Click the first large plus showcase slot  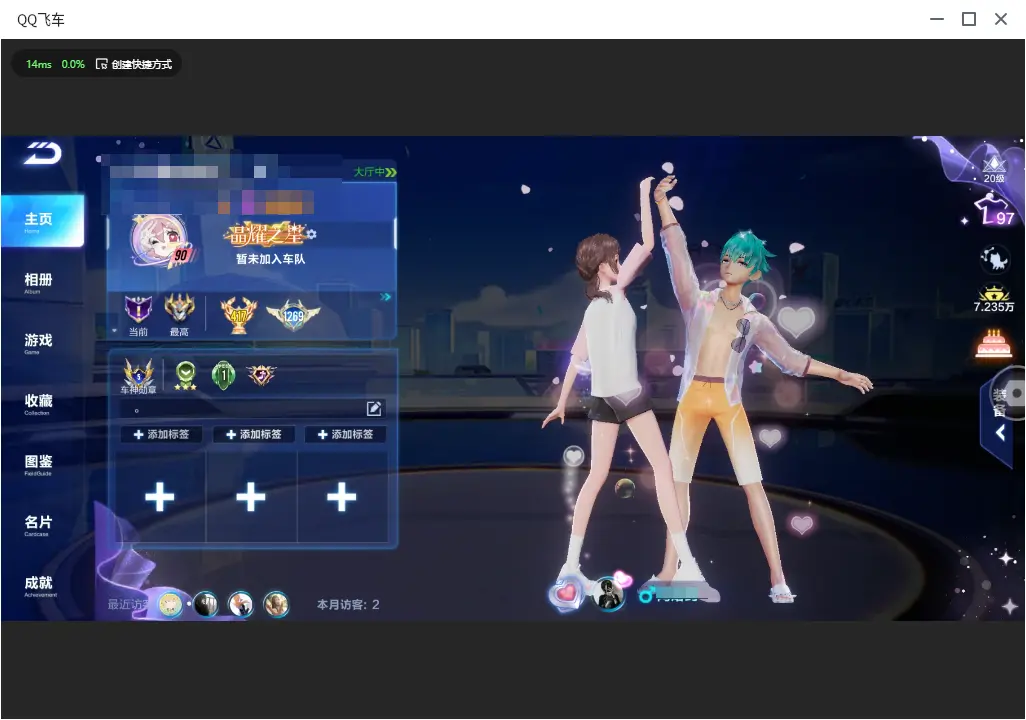point(160,497)
